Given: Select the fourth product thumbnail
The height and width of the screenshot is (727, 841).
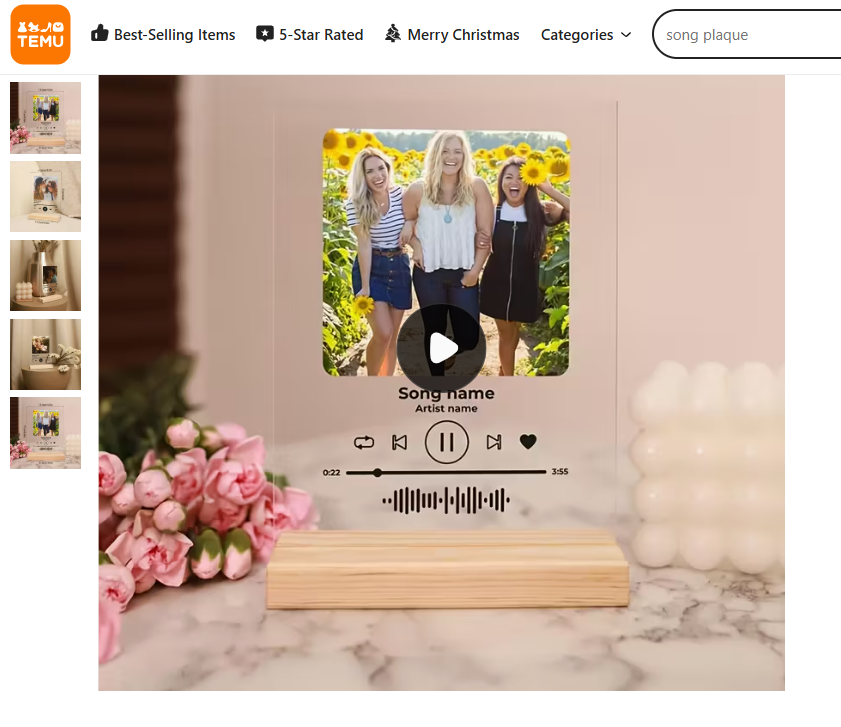Looking at the screenshot, I should tap(46, 354).
